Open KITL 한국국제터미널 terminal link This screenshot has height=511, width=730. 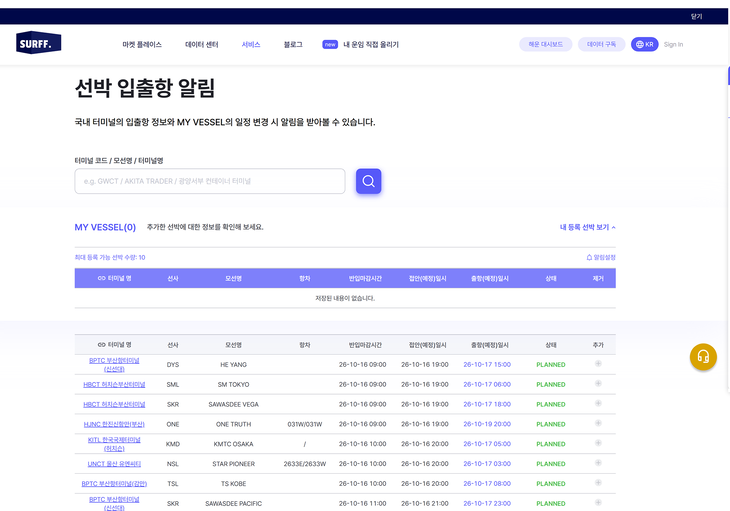pyautogui.click(x=114, y=444)
